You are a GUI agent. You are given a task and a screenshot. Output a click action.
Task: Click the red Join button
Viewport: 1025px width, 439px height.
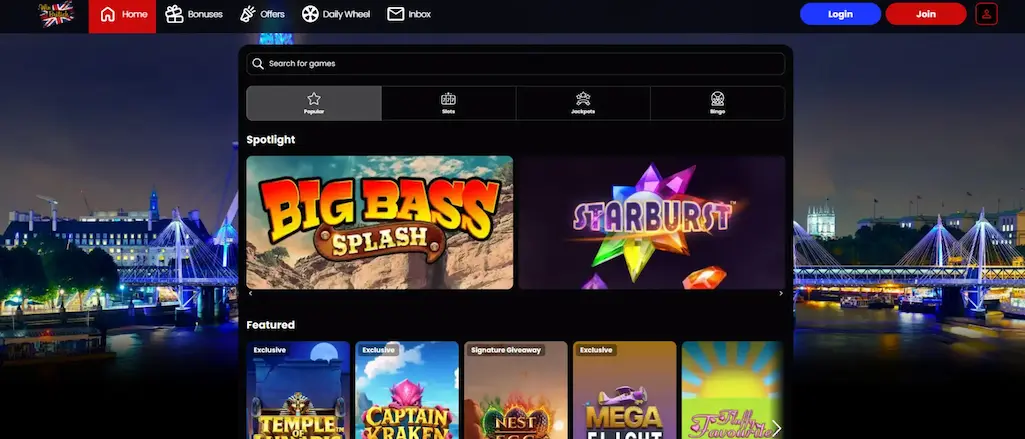[926, 14]
